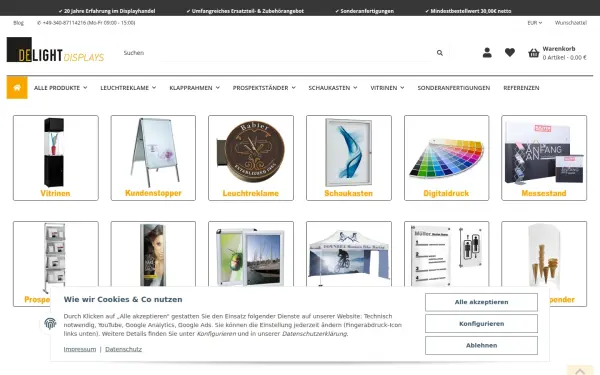The height and width of the screenshot is (375, 600).
Task: Open Vitrinen category tile
Action: [x=55, y=158]
